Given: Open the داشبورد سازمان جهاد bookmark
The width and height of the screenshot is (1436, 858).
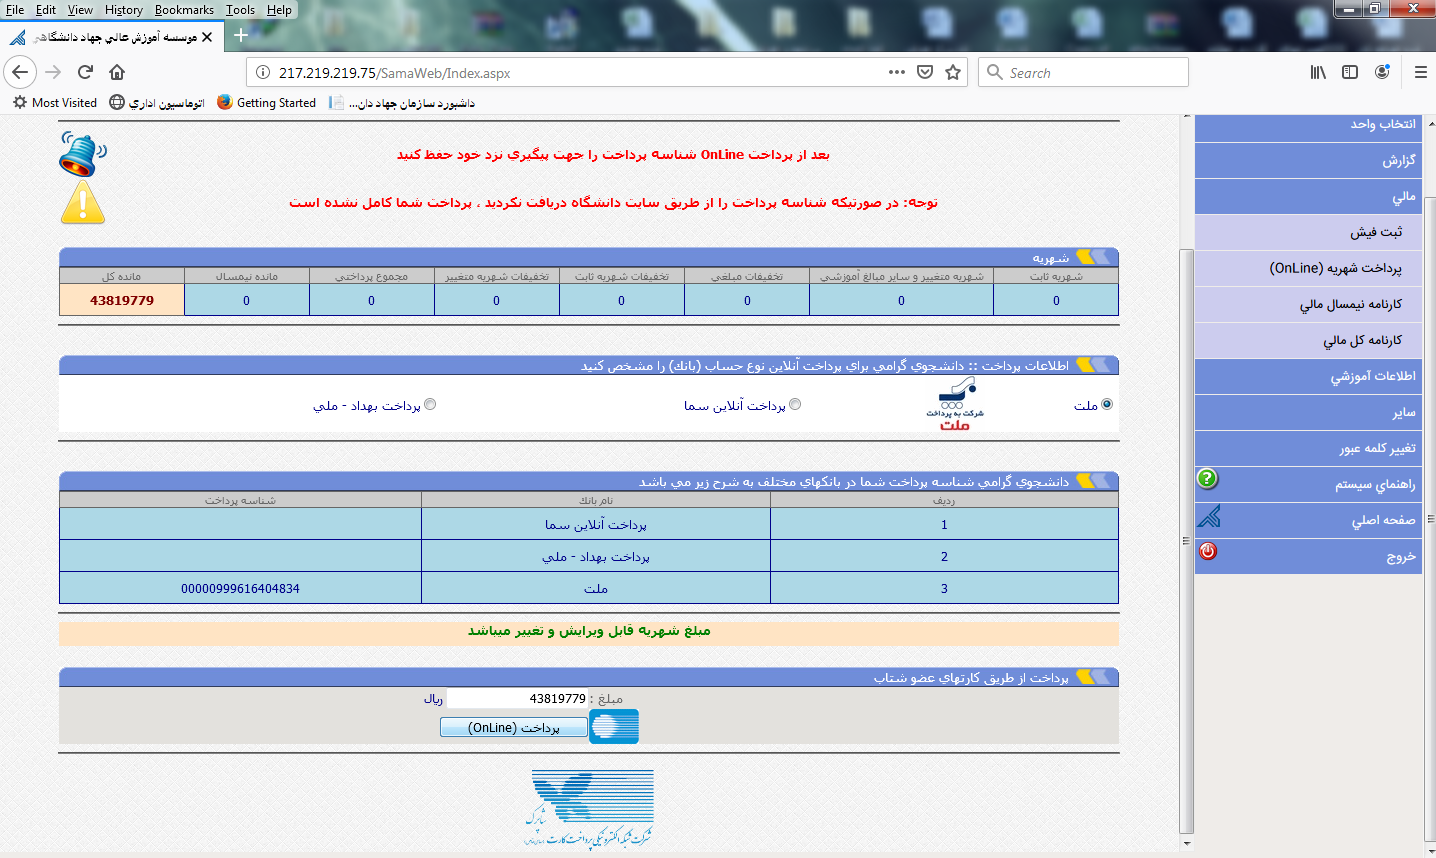Looking at the screenshot, I should (x=402, y=102).
